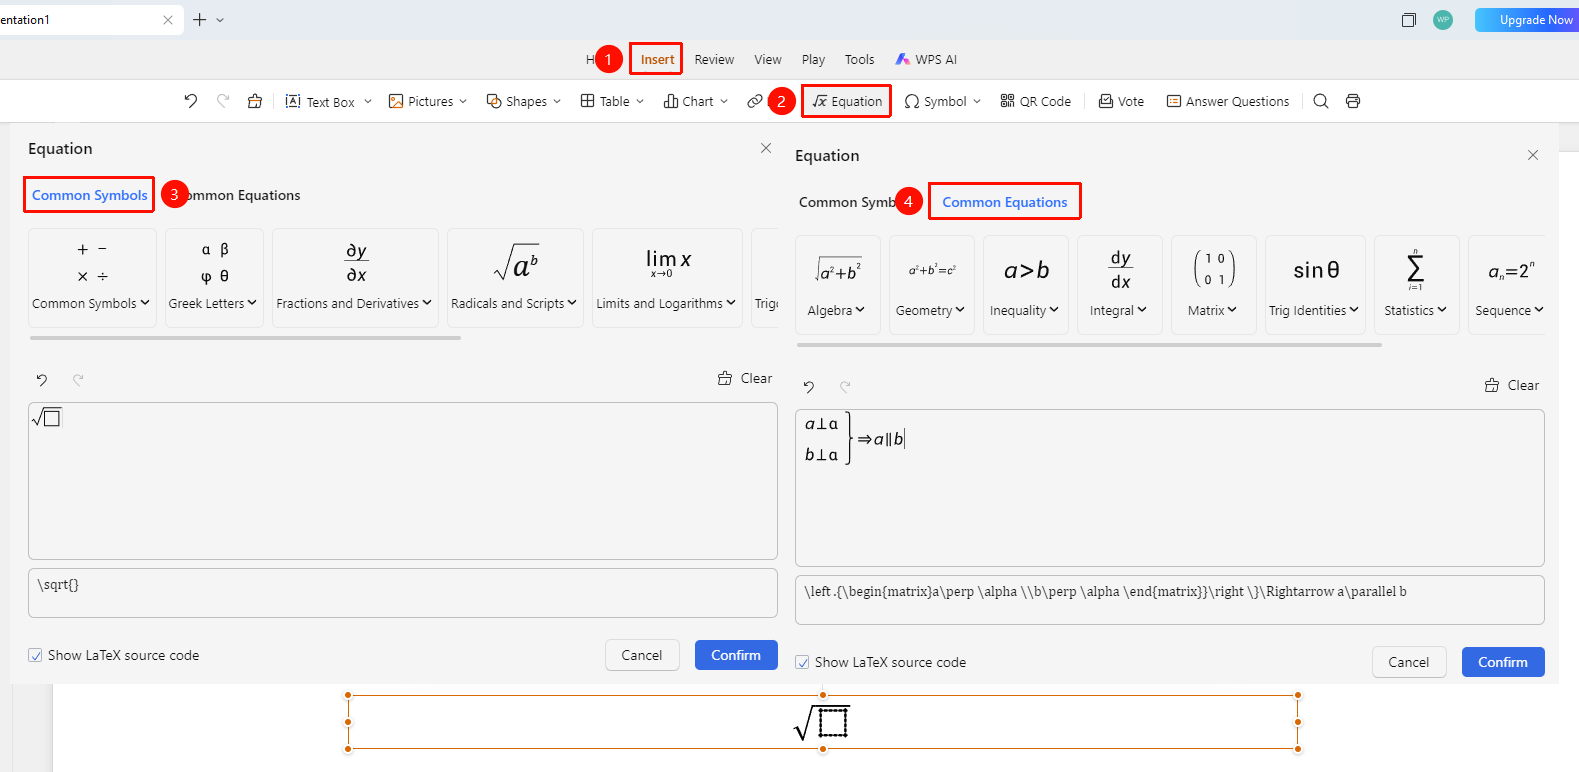Click the search magnifier icon in toolbar
Image resolution: width=1579 pixels, height=772 pixels.
(1321, 101)
